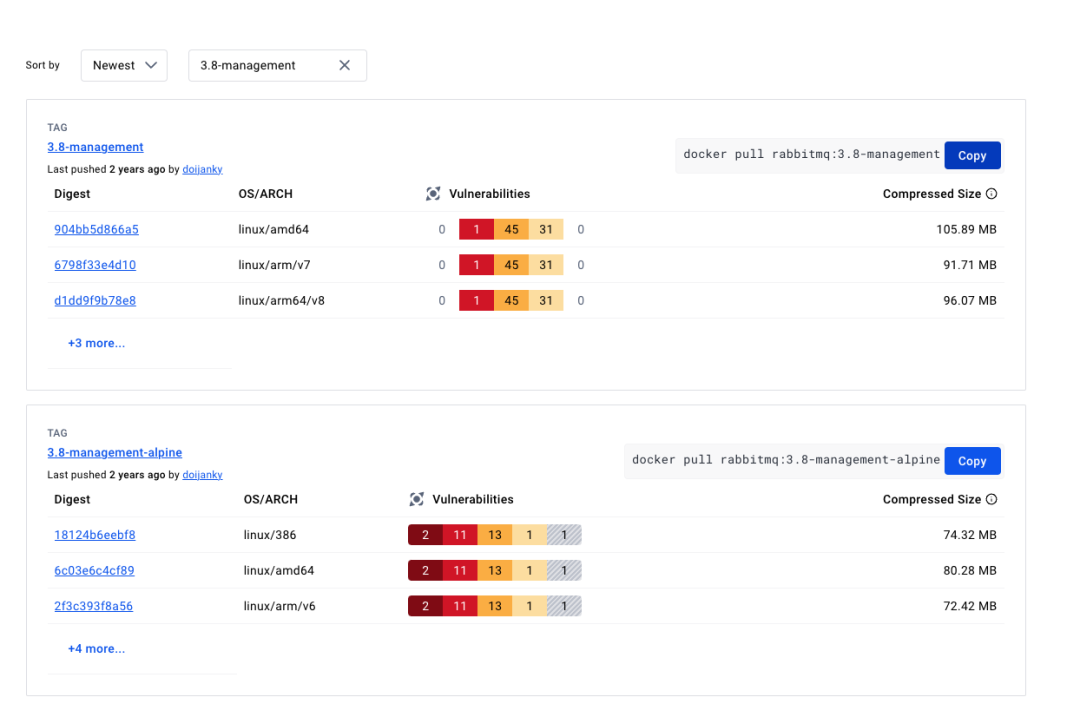
Task: Click unspecified striped count 1 for linux/386
Action: (564, 535)
